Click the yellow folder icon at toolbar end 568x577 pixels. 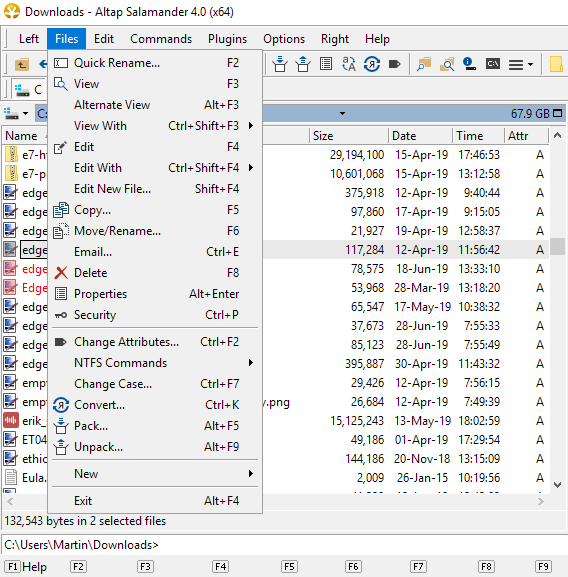coord(556,64)
